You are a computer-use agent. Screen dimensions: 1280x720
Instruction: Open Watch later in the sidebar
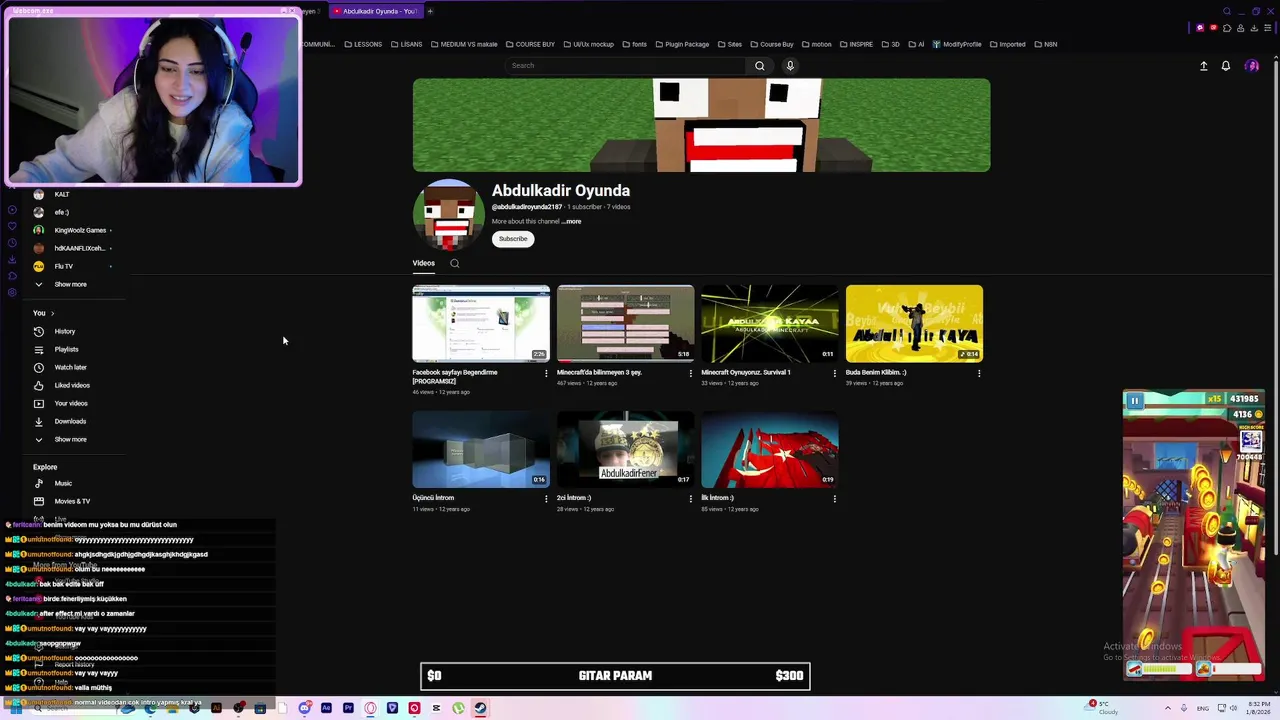coord(70,367)
